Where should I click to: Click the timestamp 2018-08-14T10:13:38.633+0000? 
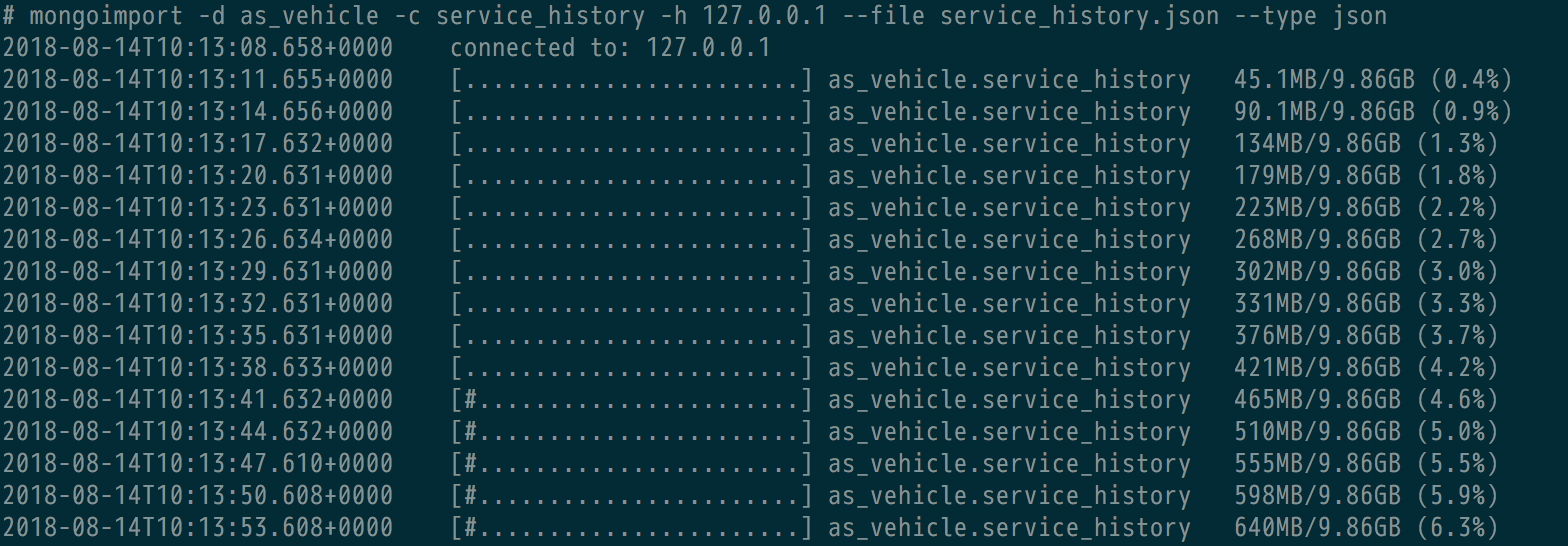tap(198, 368)
